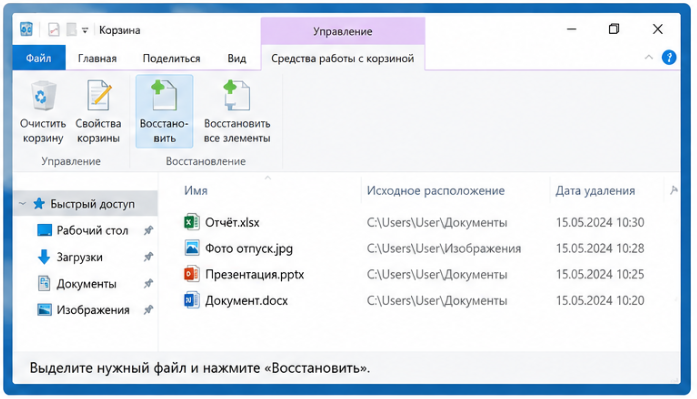697x399 pixels.
Task: Close the Корзина window
Action: (657, 29)
